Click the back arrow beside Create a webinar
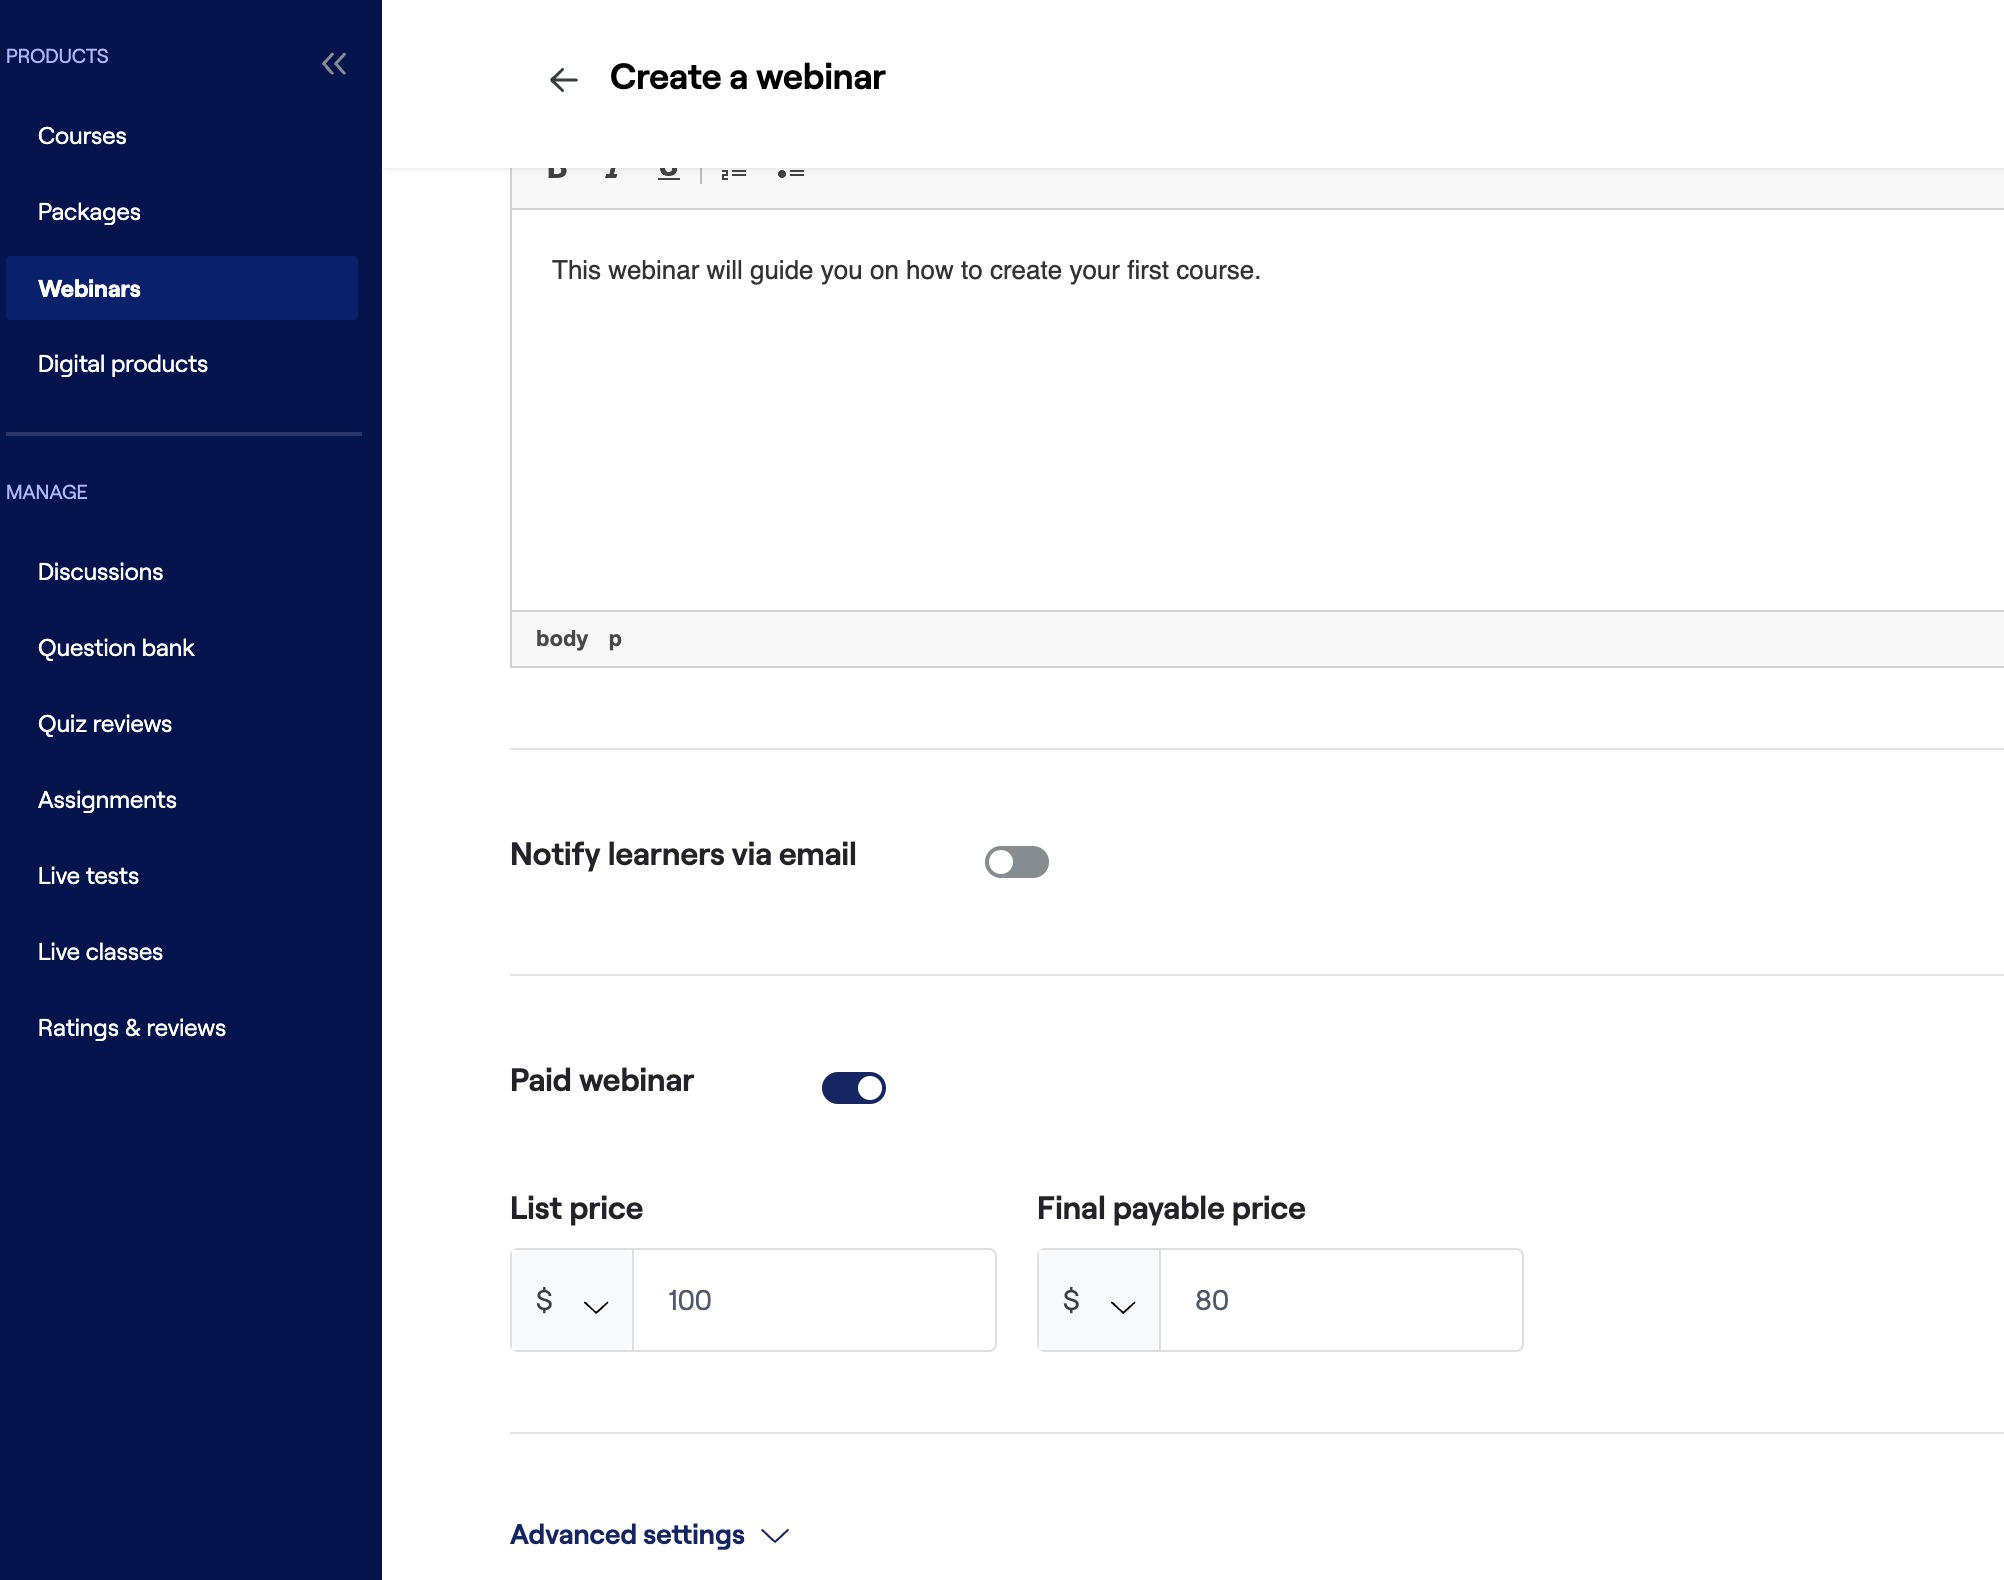Screen dimensions: 2004x1580 point(564,80)
